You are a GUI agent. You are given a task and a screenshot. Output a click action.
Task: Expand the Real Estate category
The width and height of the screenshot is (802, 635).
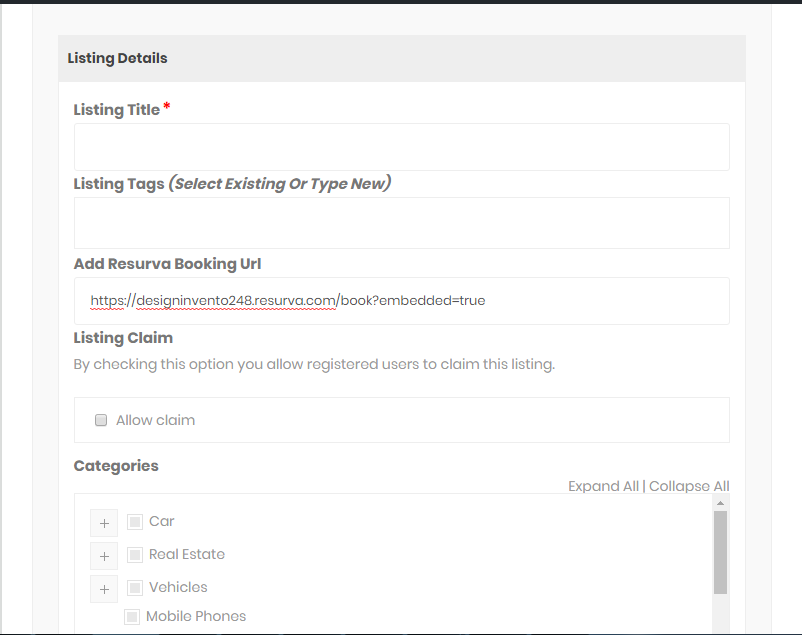coord(104,556)
